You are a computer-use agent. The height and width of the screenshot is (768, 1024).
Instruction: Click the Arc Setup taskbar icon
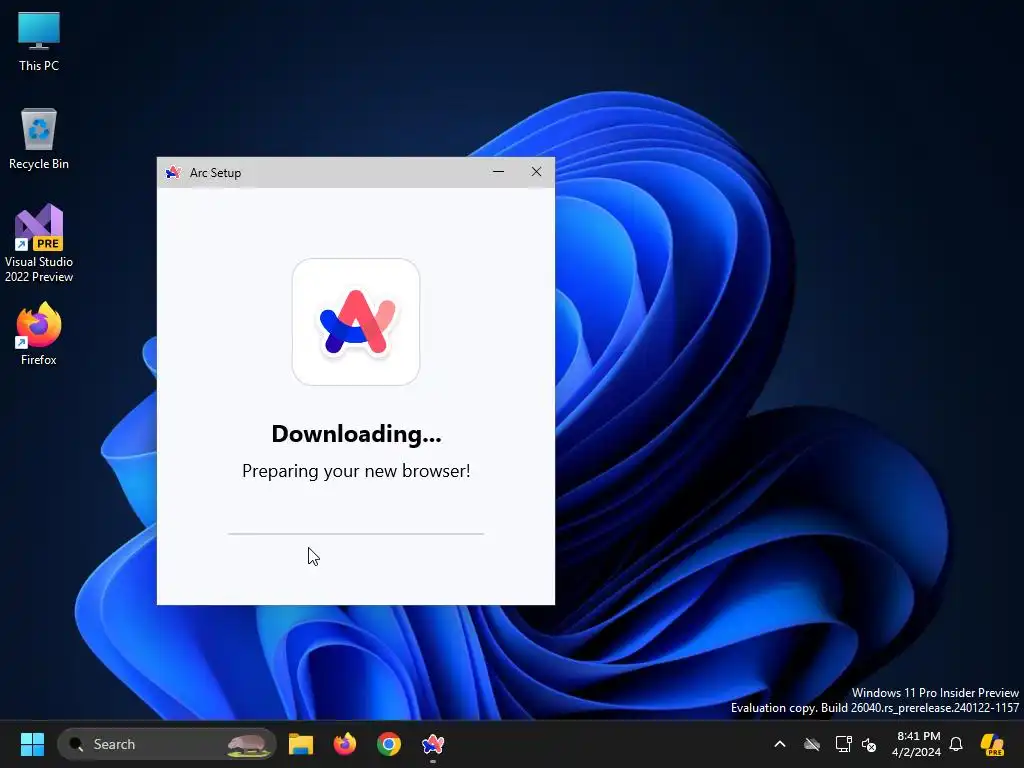coord(432,744)
